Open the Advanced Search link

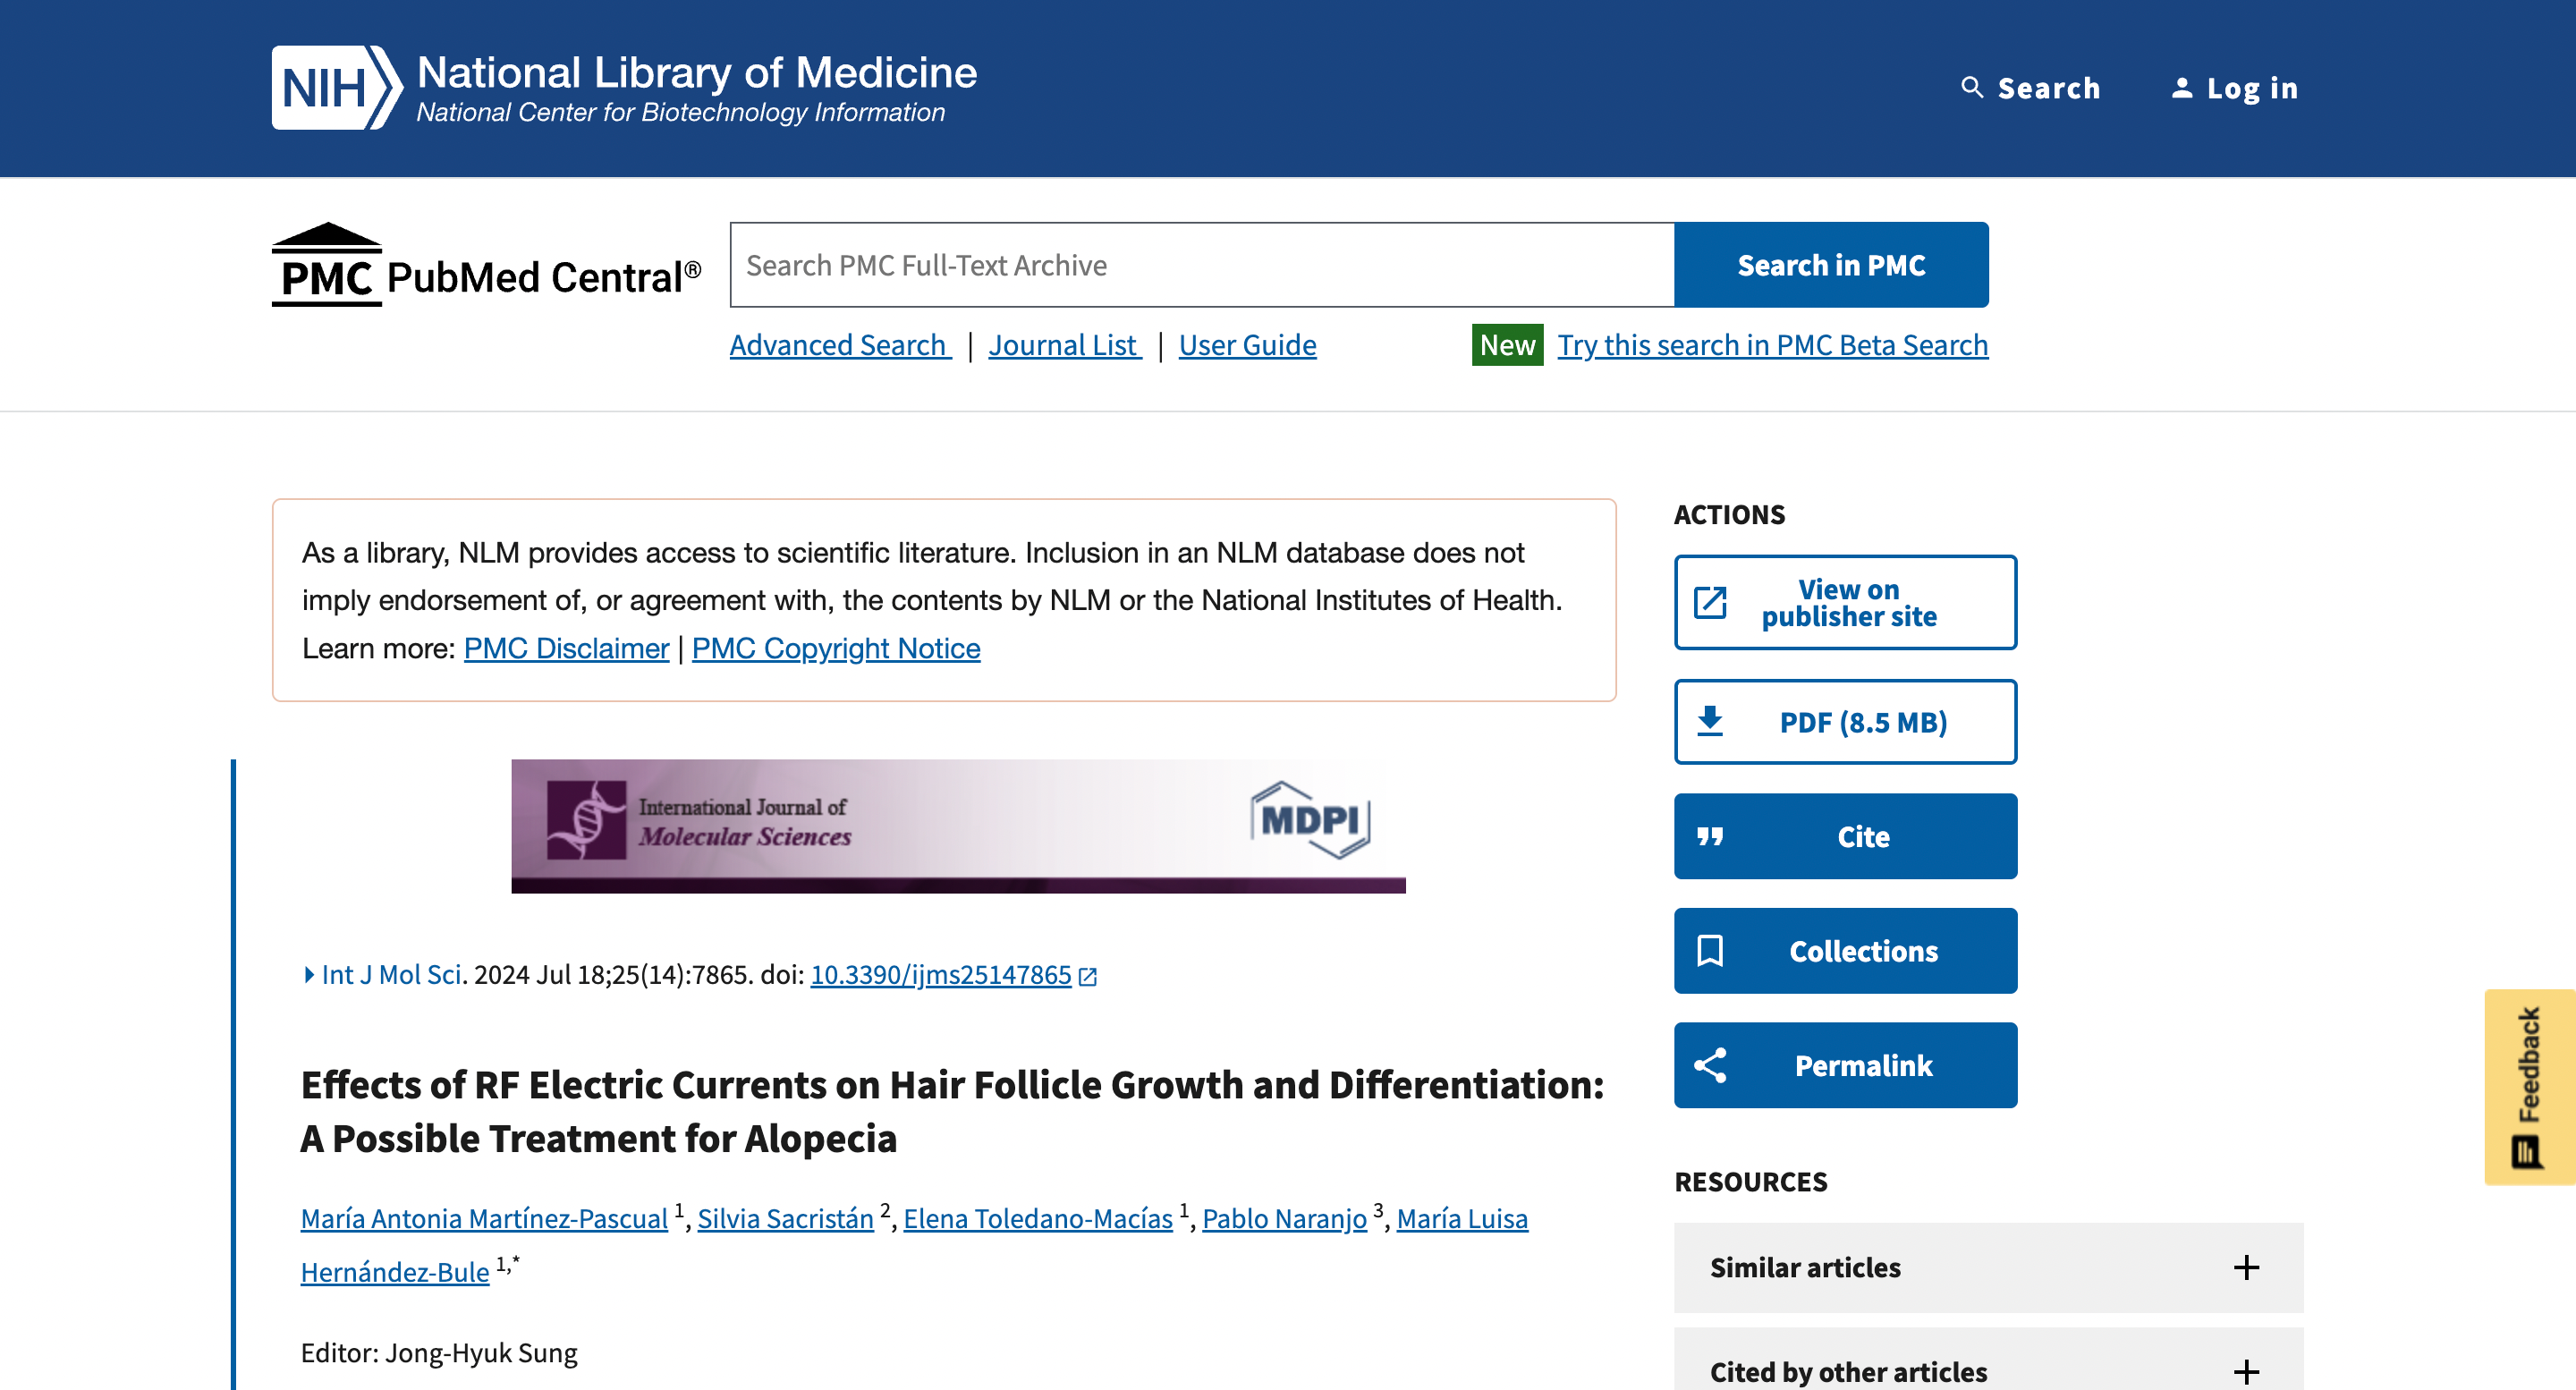click(838, 345)
